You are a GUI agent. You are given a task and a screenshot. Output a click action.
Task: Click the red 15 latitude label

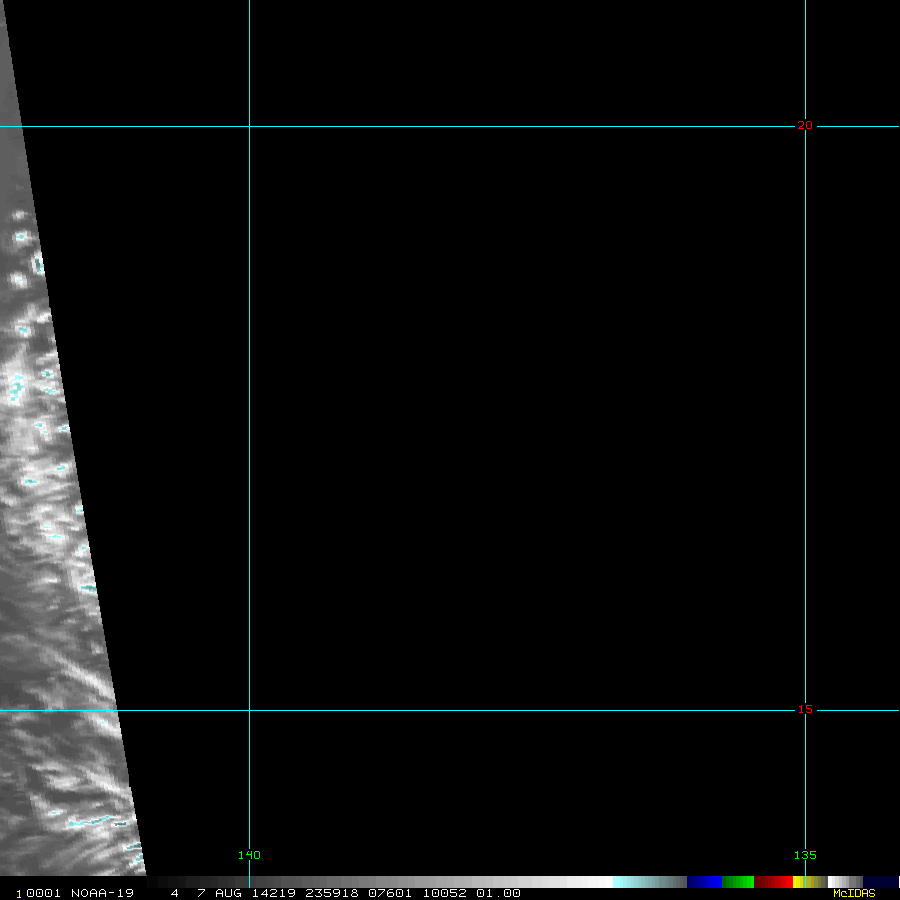coord(804,710)
